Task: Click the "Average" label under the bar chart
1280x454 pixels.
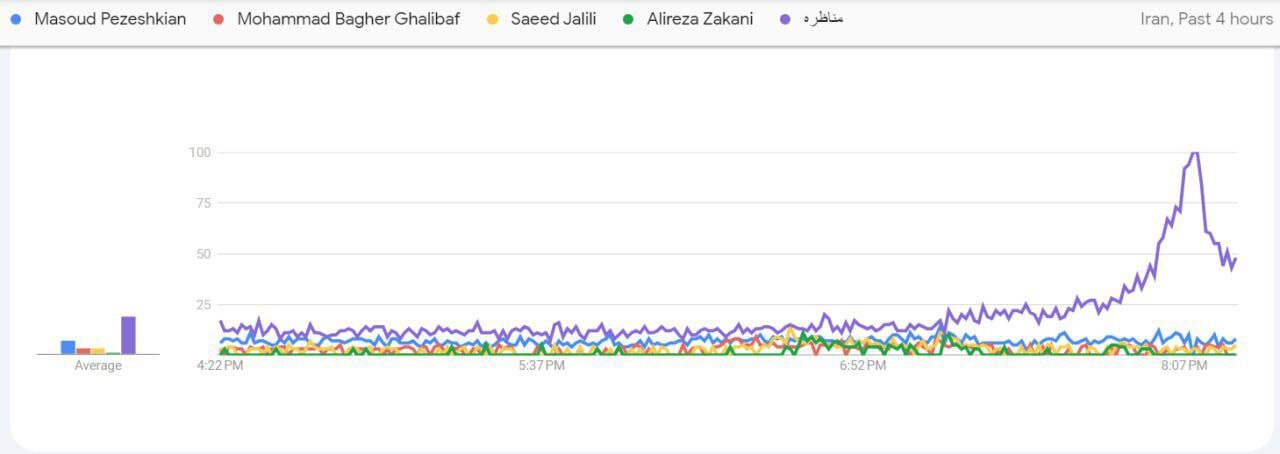Action: pyautogui.click(x=98, y=366)
